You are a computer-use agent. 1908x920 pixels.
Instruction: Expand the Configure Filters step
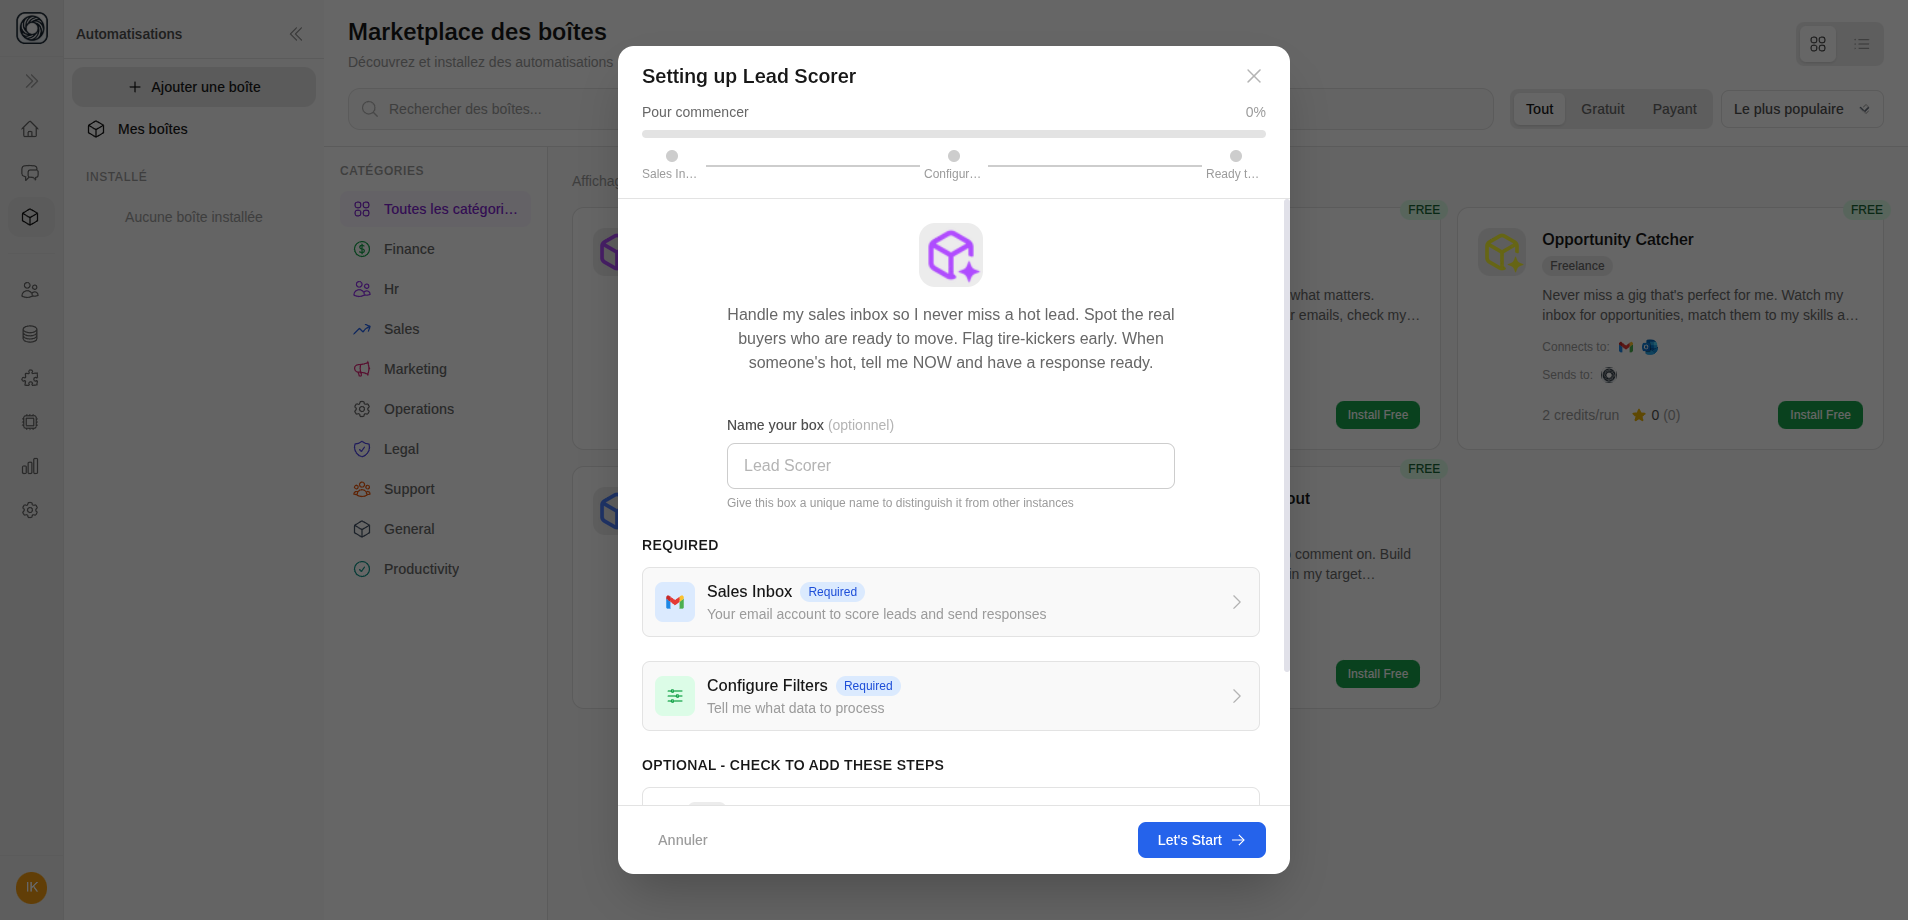pyautogui.click(x=950, y=695)
